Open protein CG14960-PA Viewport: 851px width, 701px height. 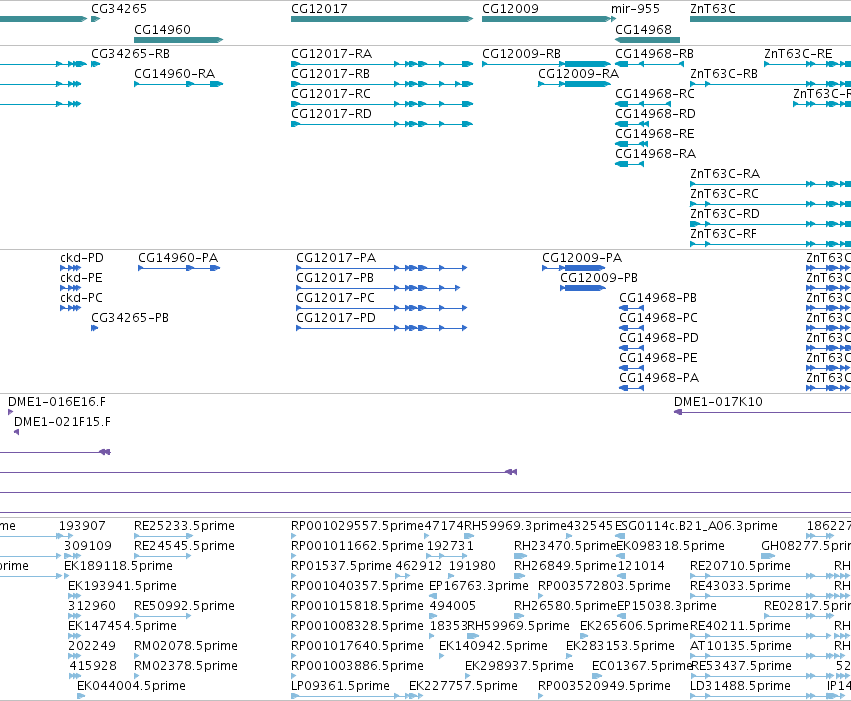(178, 258)
